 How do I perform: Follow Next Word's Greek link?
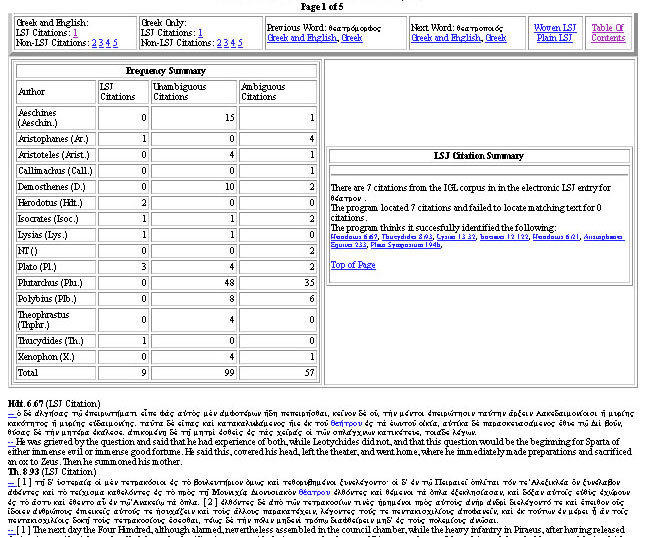pos(496,38)
